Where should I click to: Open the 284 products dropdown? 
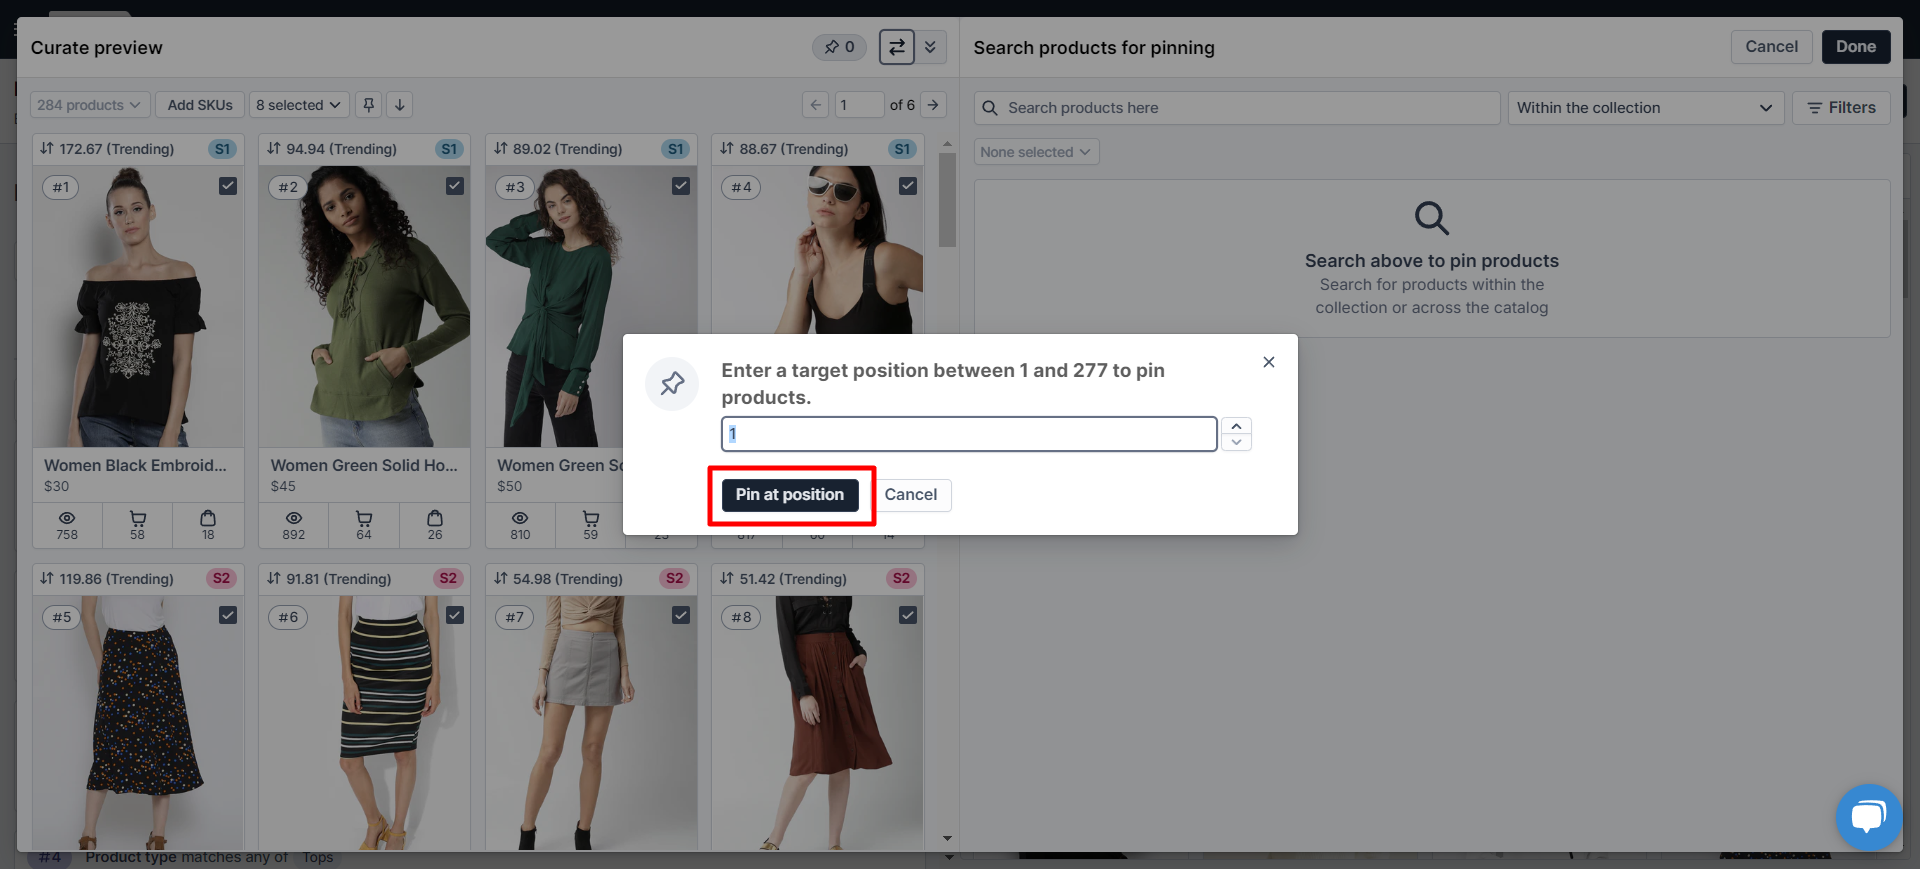(x=90, y=105)
